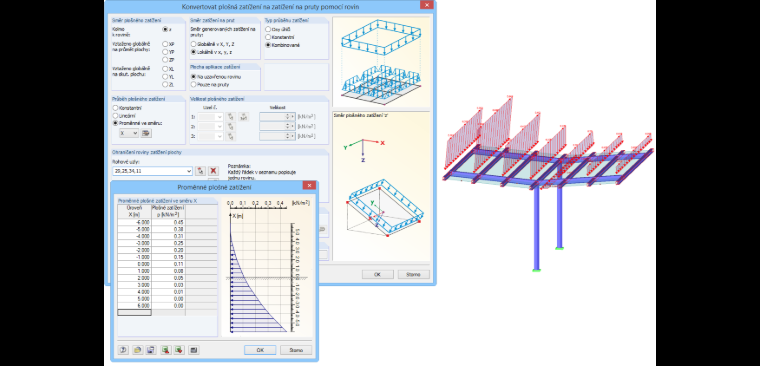Click the save diskette icon in variable load dialog

pos(151,350)
